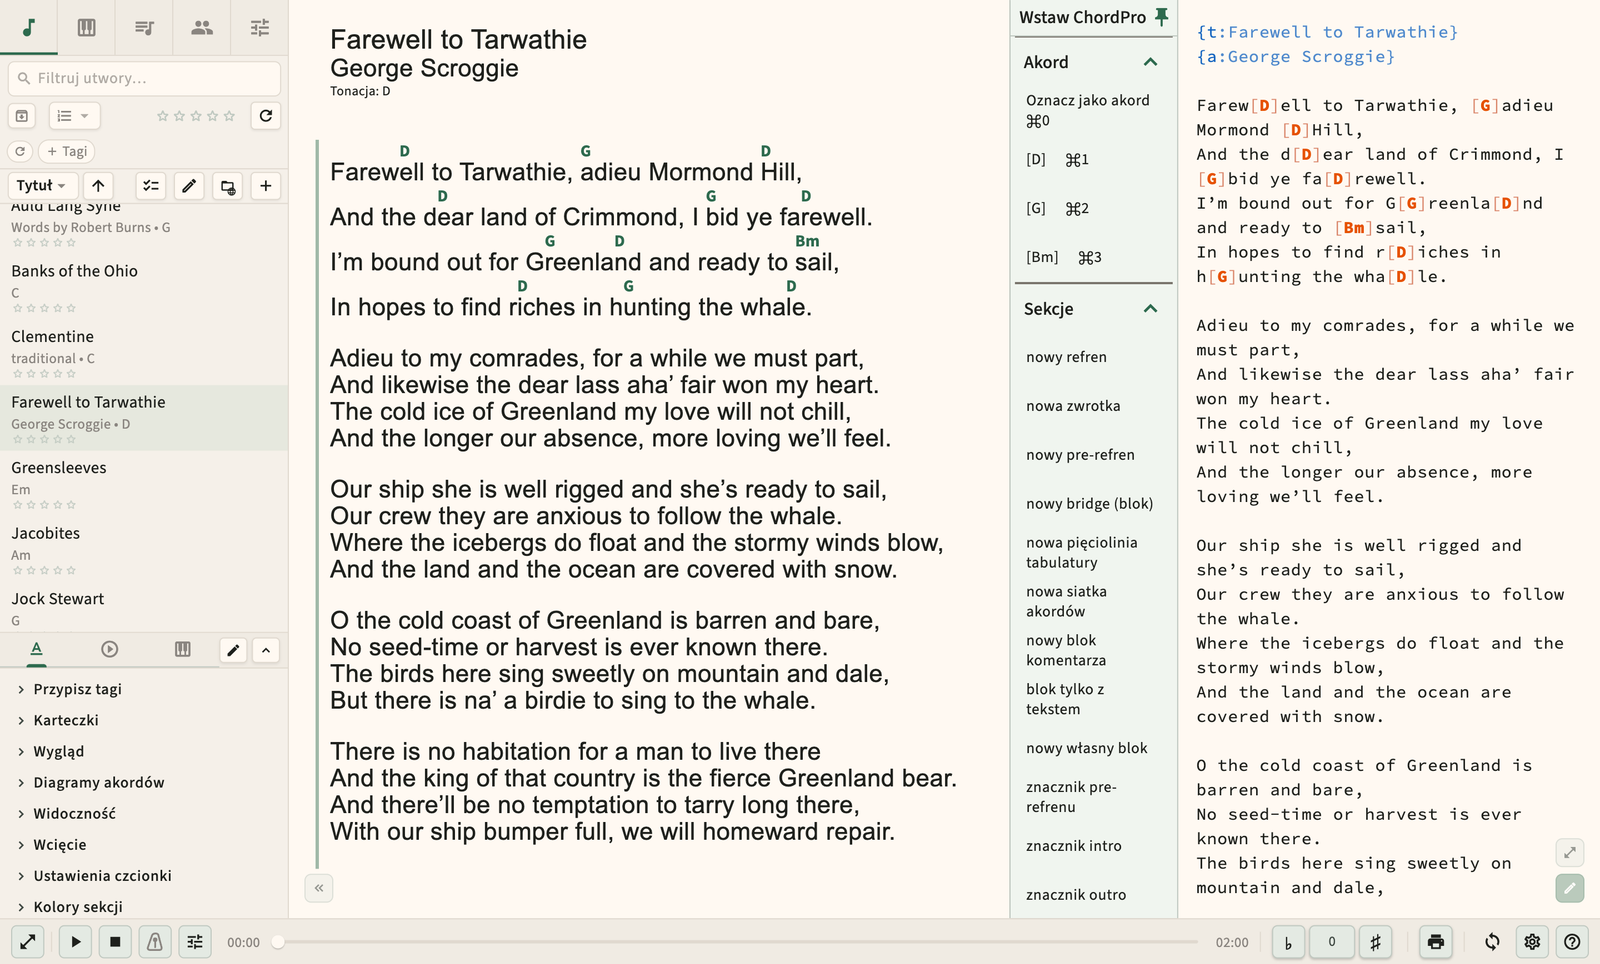Expand the Przypisz tagi section
The width and height of the screenshot is (1600, 964).
coord(144,689)
